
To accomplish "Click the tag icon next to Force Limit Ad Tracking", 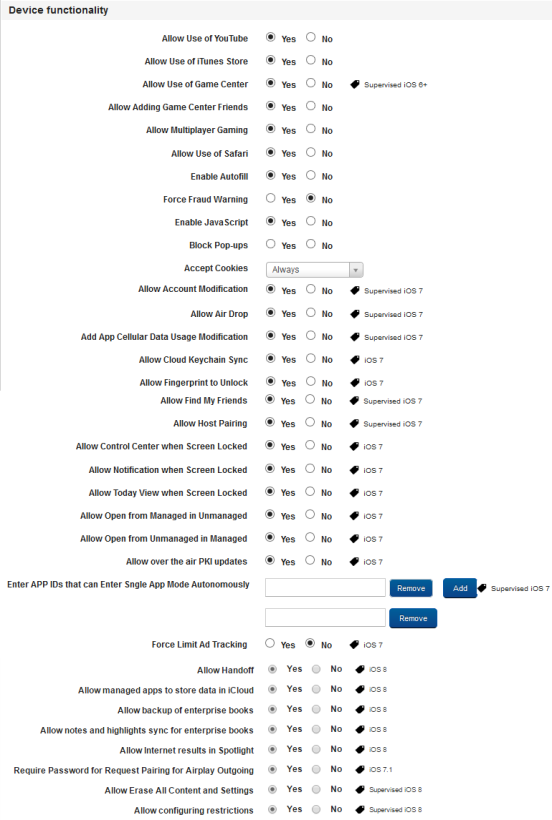I will pyautogui.click(x=354, y=645).
